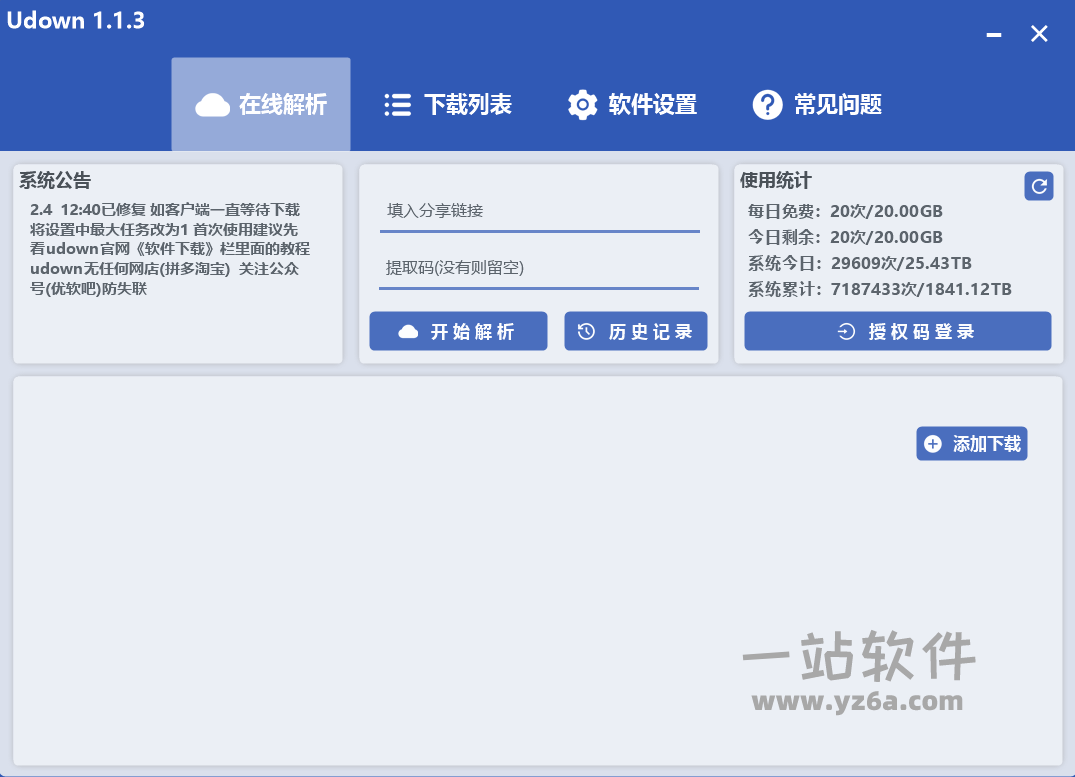Select the 系统累计: 7187433次/1841.12TB line
1075x777 pixels.
point(880,289)
